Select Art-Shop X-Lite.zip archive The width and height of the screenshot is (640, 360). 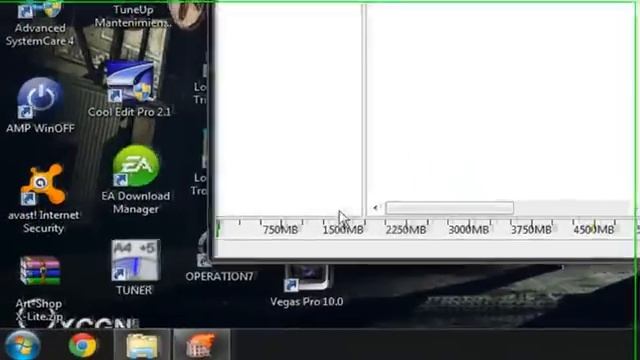[x=40, y=288]
